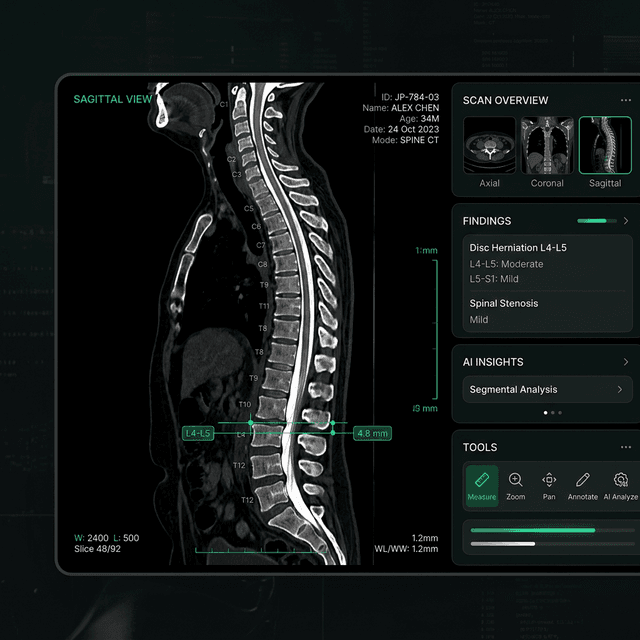Click the L4-L5 measurement label
This screenshot has height=640, width=640.
pos(198,433)
